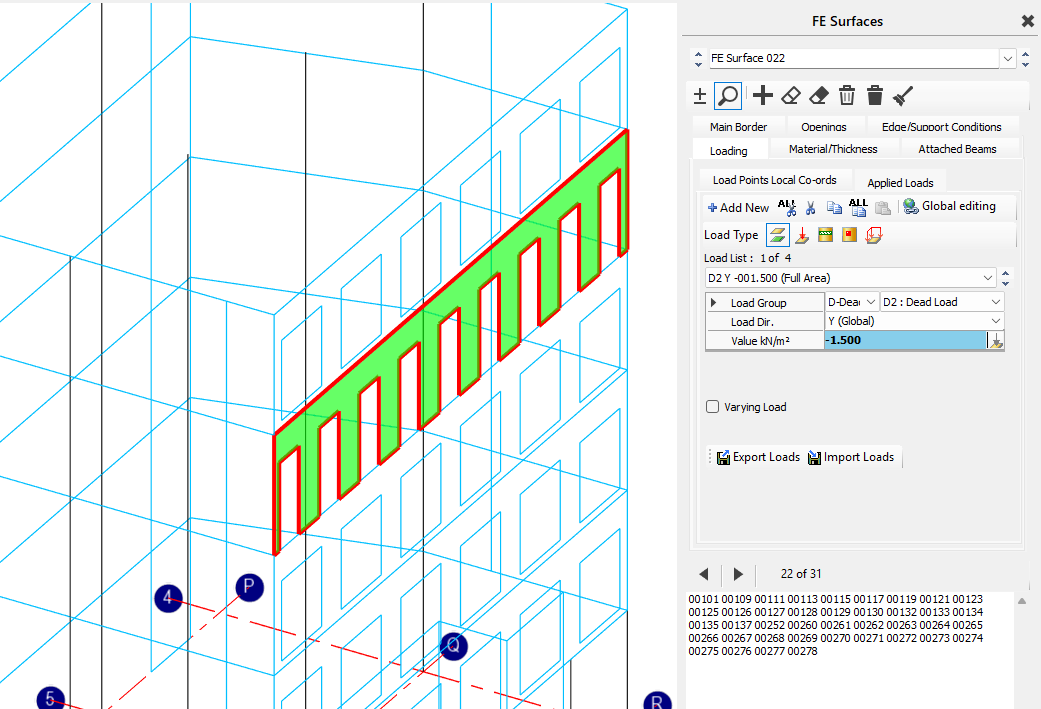The height and width of the screenshot is (709, 1041).
Task: Select the outlined eraser tool
Action: pyautogui.click(x=791, y=96)
